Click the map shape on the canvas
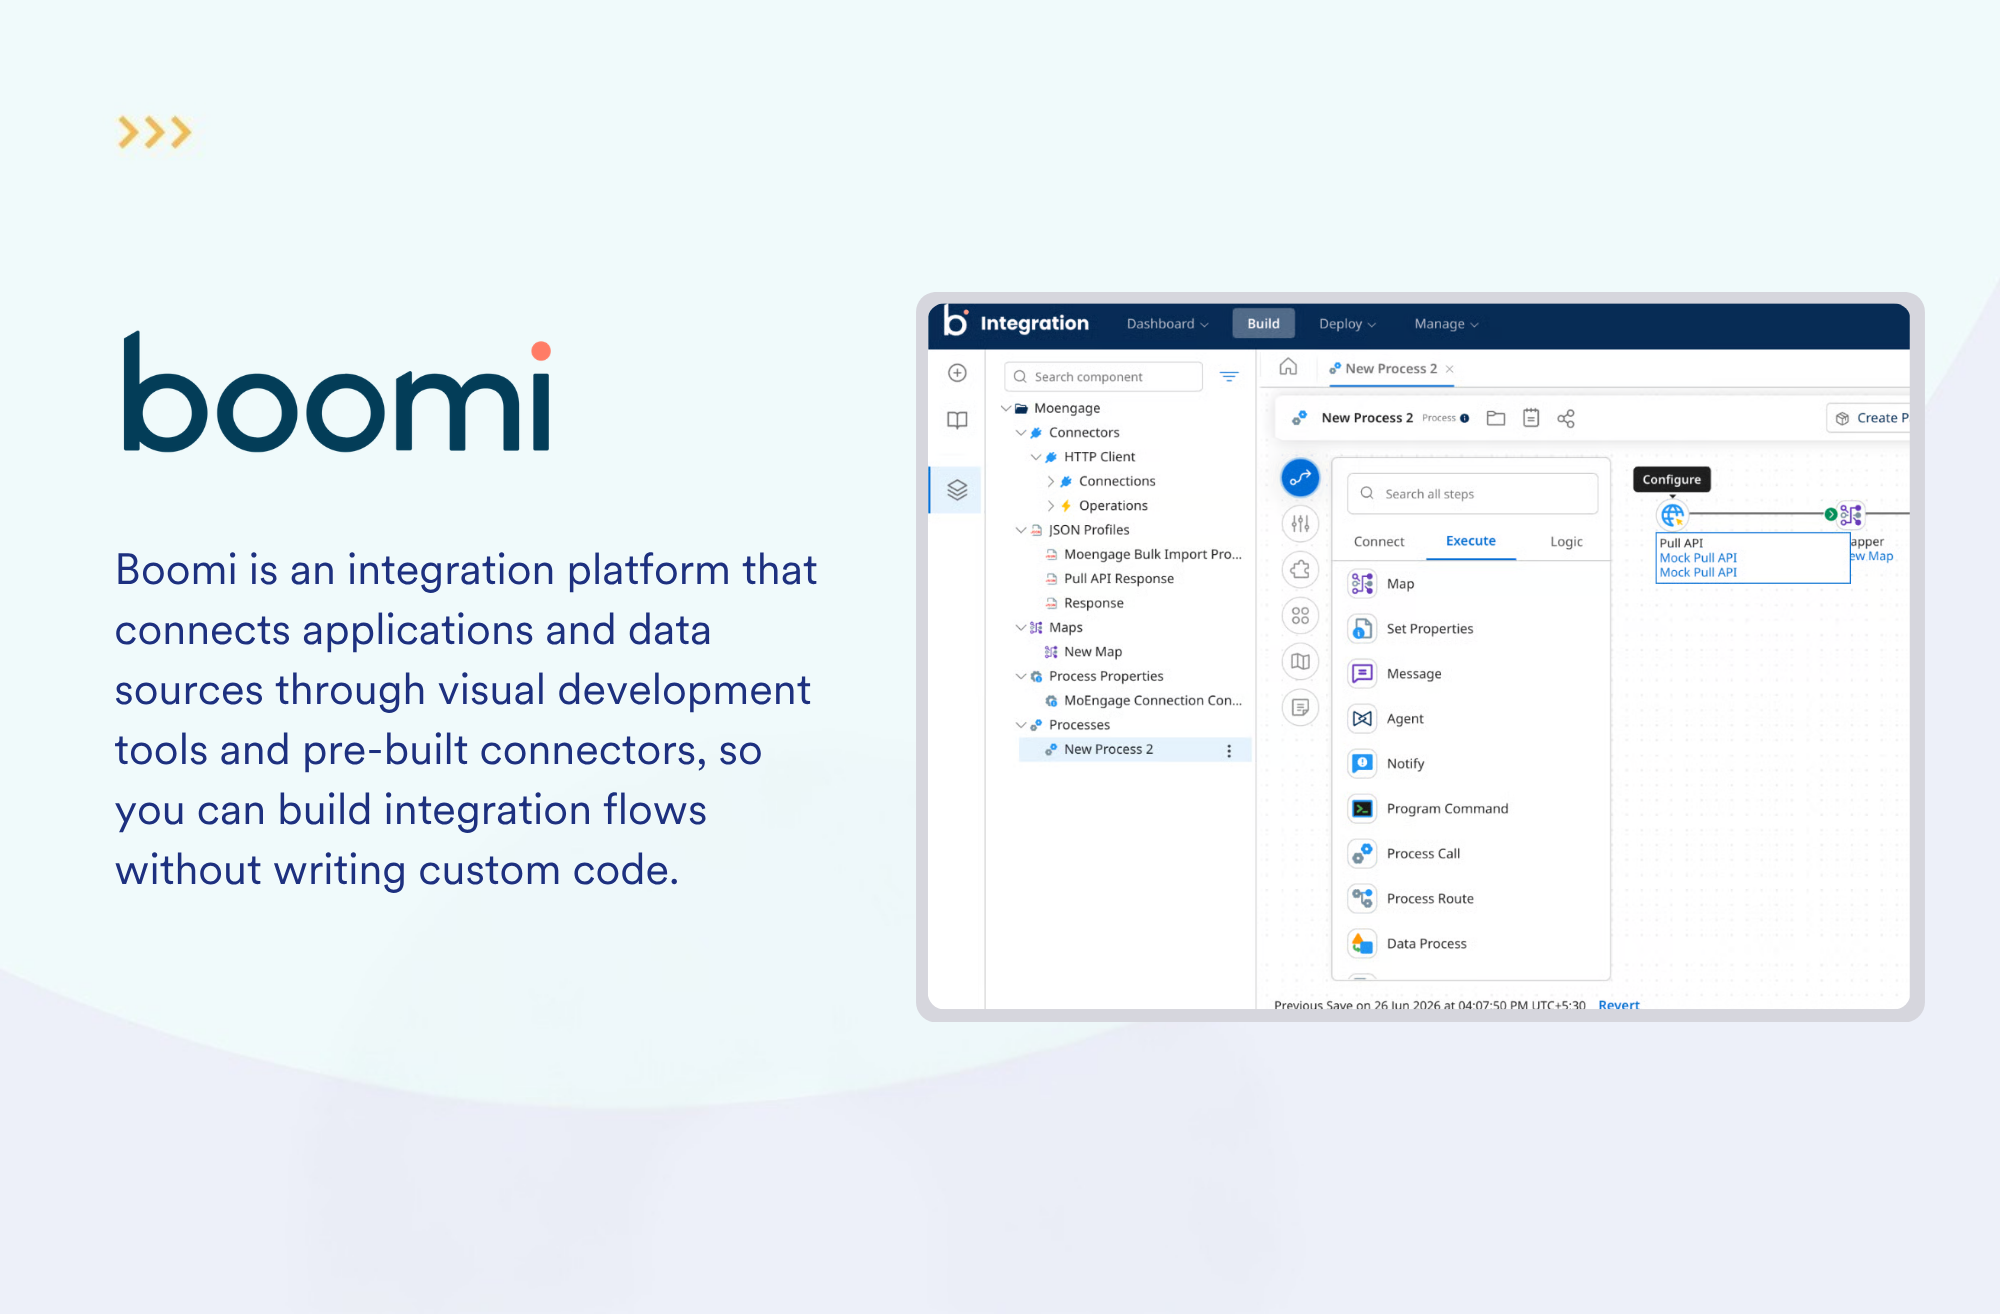 click(x=1851, y=515)
